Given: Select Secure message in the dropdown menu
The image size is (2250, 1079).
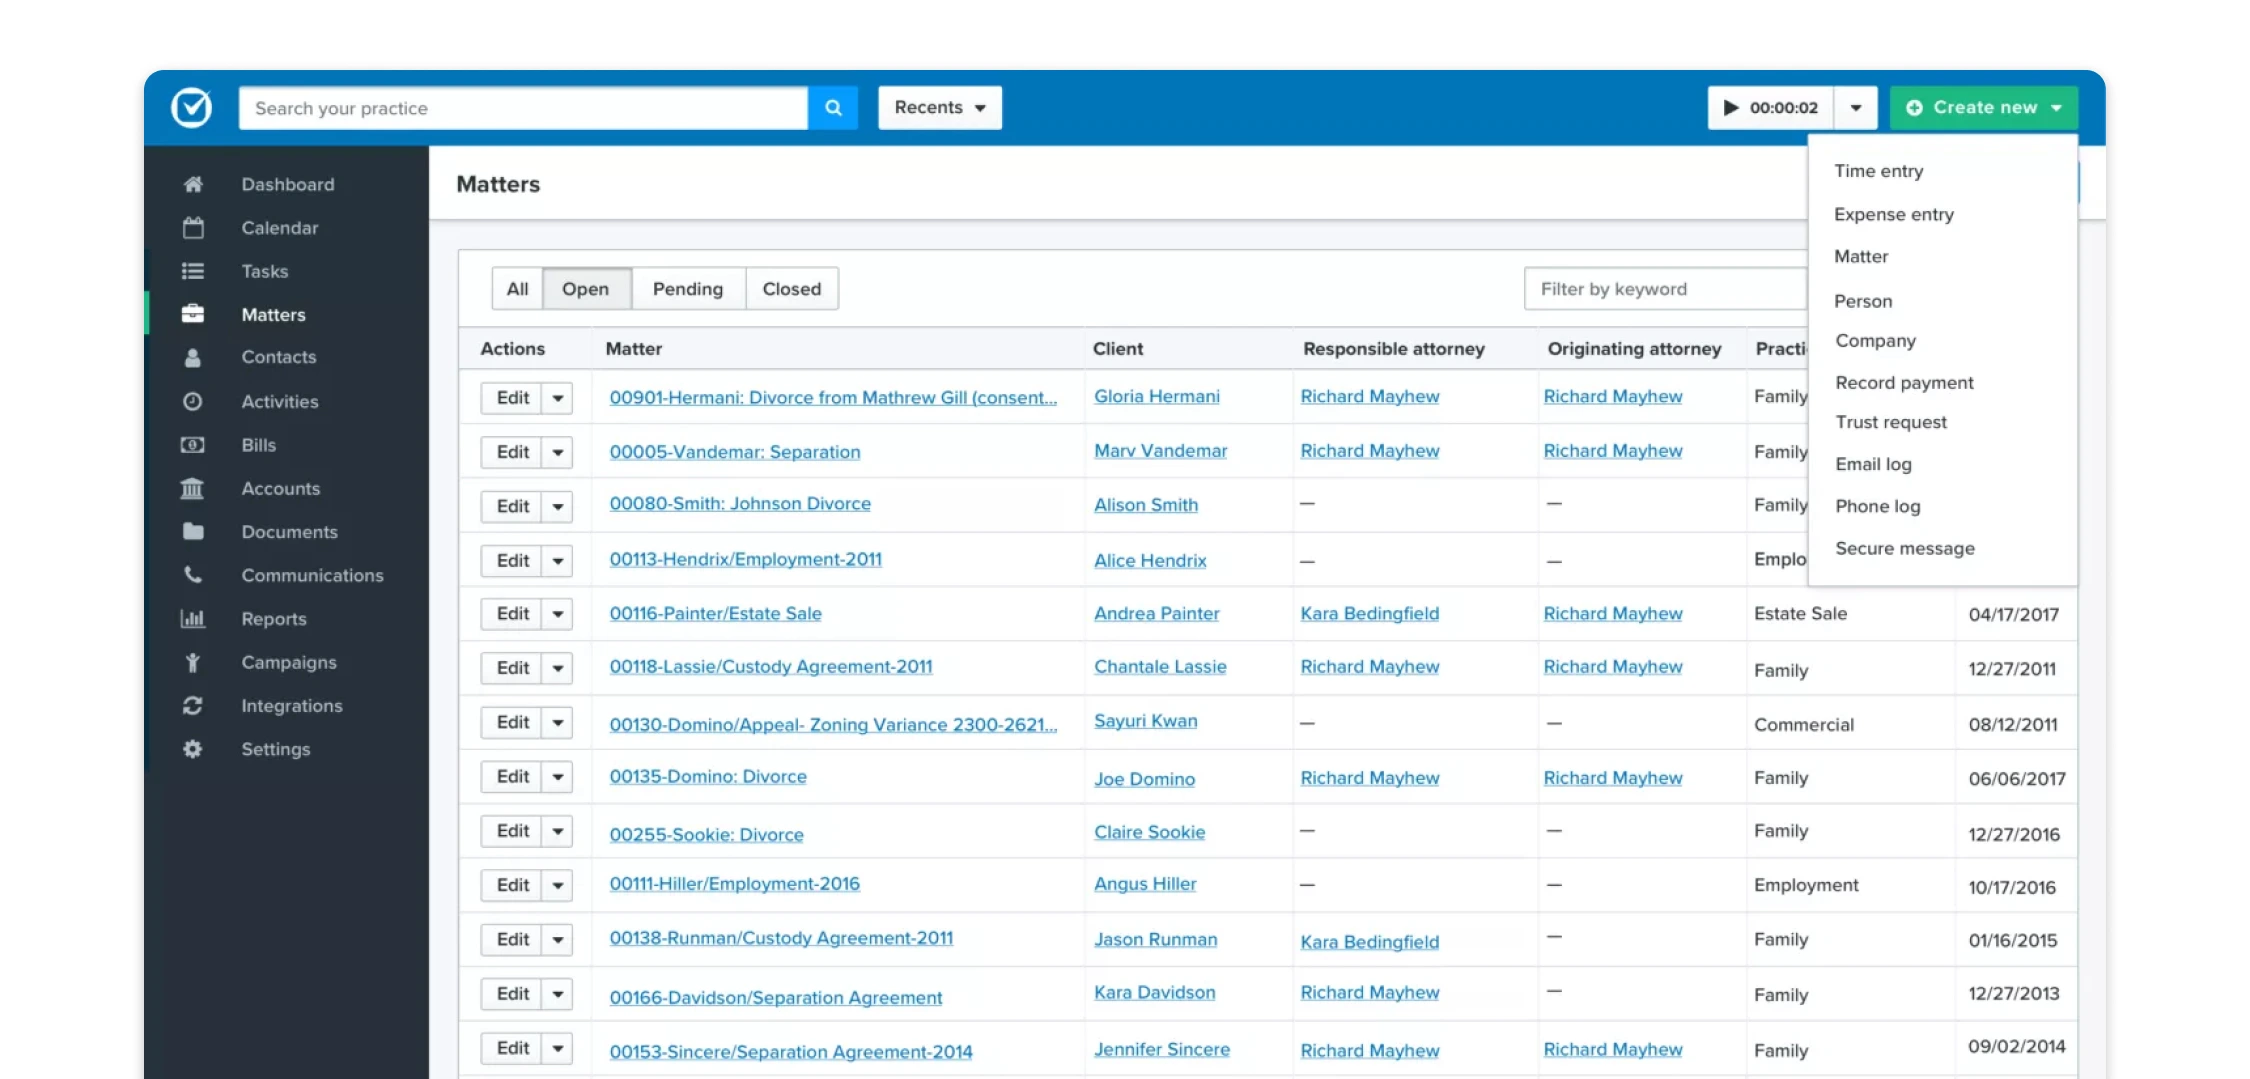Looking at the screenshot, I should [x=1904, y=548].
